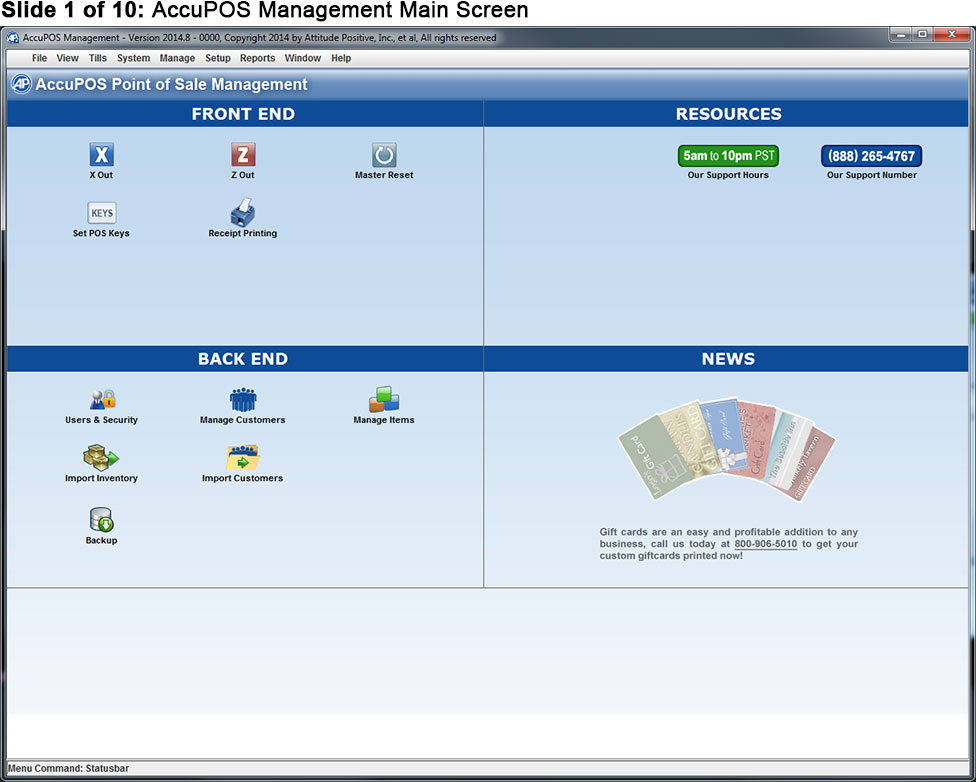The image size is (976, 782).
Task: Open the Tills menu
Action: click(98, 58)
